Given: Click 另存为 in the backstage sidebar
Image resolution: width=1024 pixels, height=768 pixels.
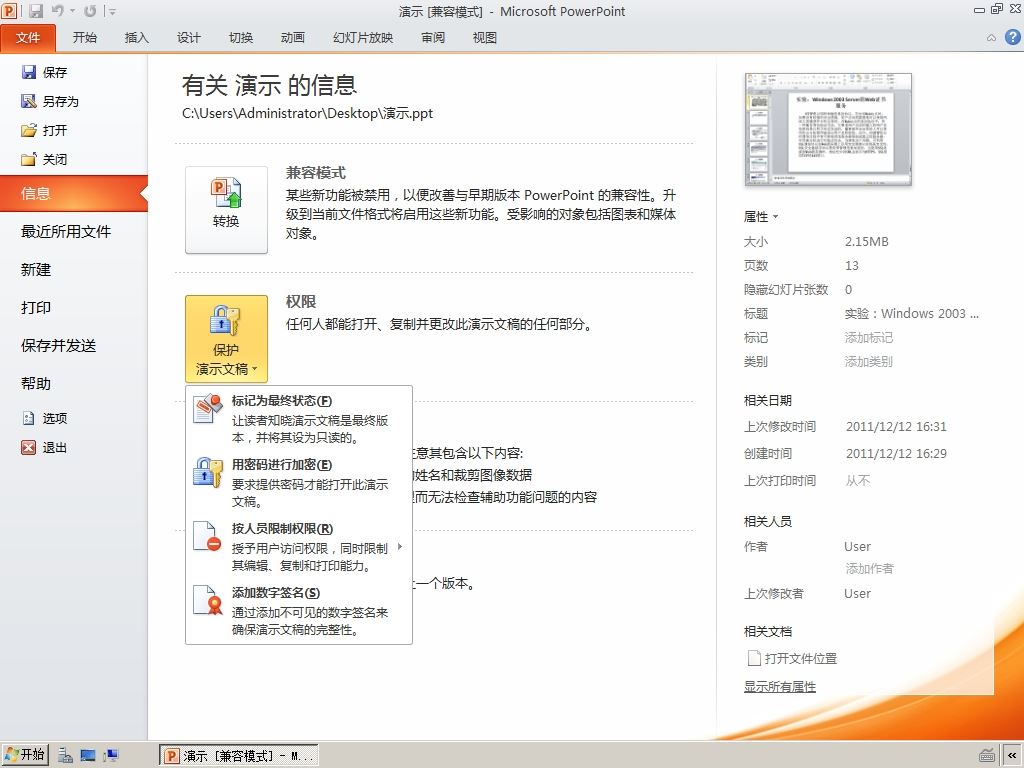Looking at the screenshot, I should click(x=50, y=101).
